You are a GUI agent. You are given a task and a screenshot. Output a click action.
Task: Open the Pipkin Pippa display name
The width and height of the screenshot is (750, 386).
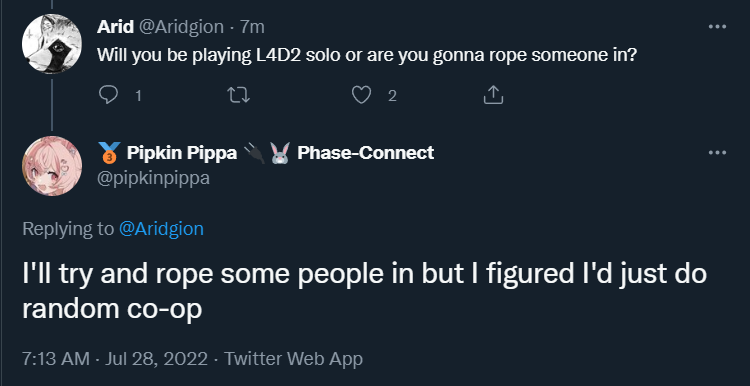(x=182, y=153)
